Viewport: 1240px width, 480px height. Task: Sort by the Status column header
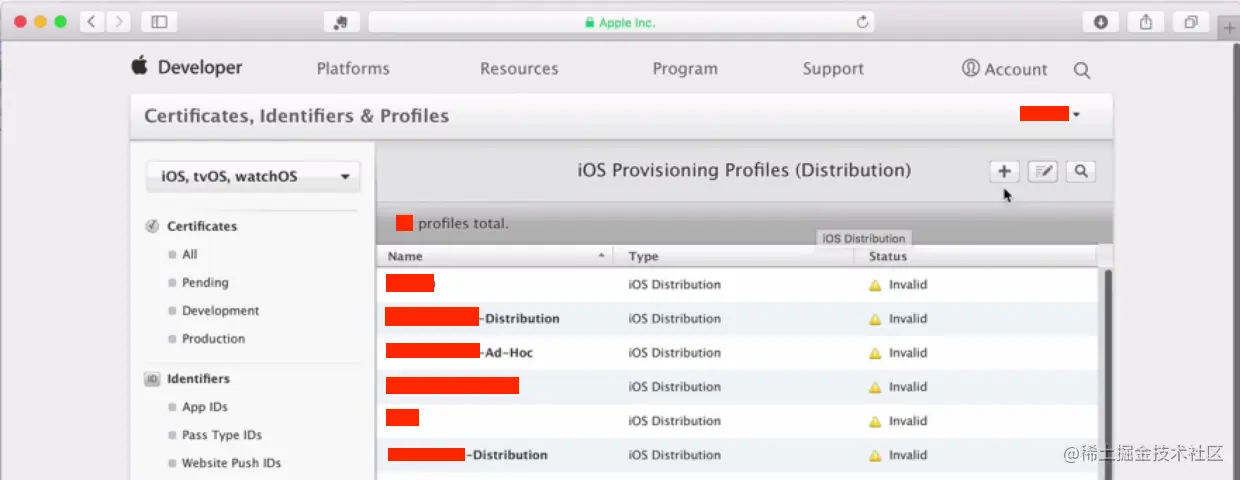(975, 256)
